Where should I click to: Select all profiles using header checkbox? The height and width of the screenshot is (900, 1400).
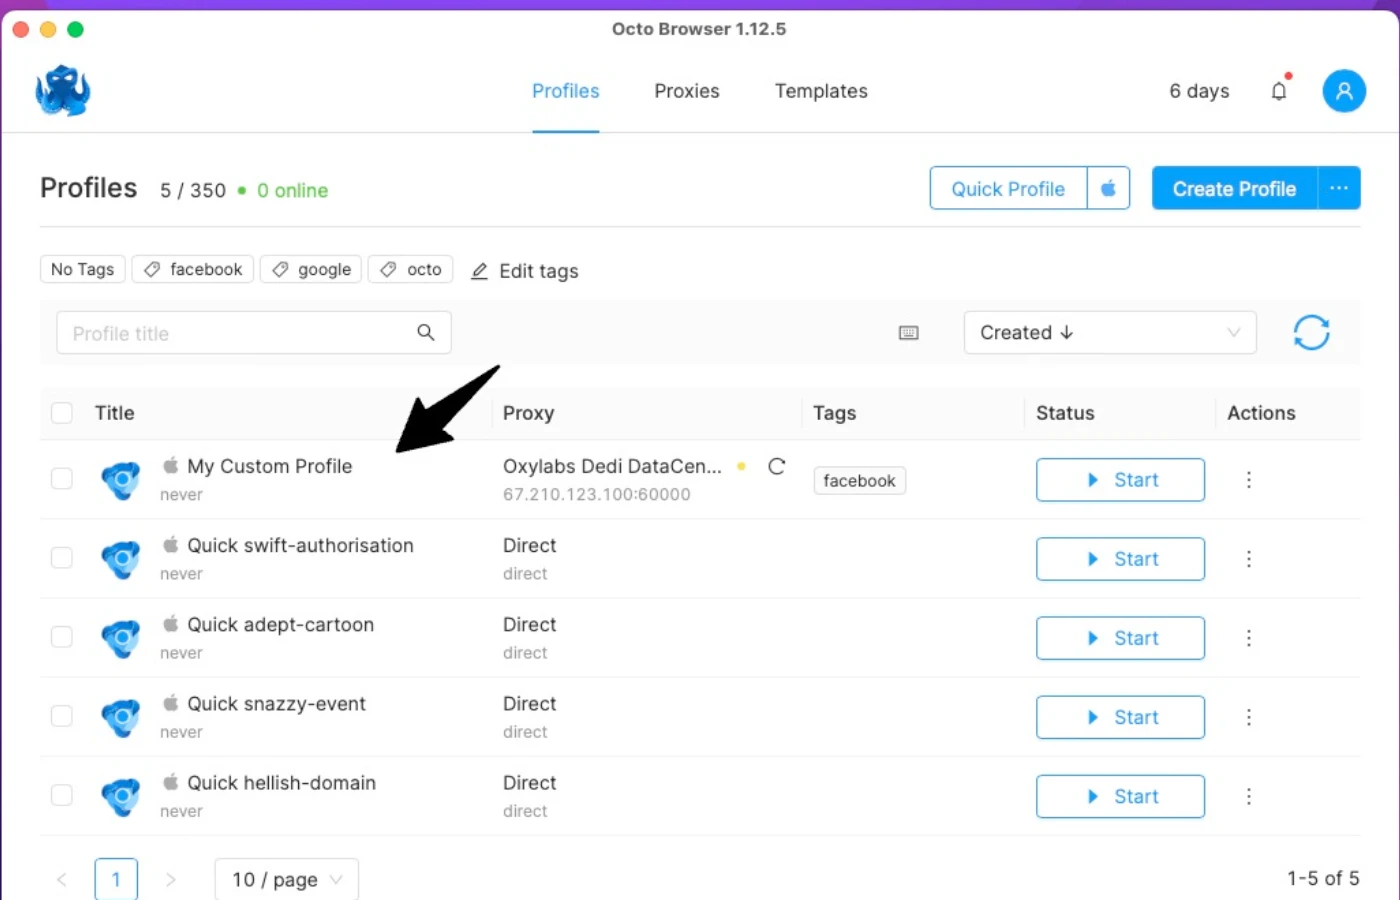pyautogui.click(x=61, y=412)
